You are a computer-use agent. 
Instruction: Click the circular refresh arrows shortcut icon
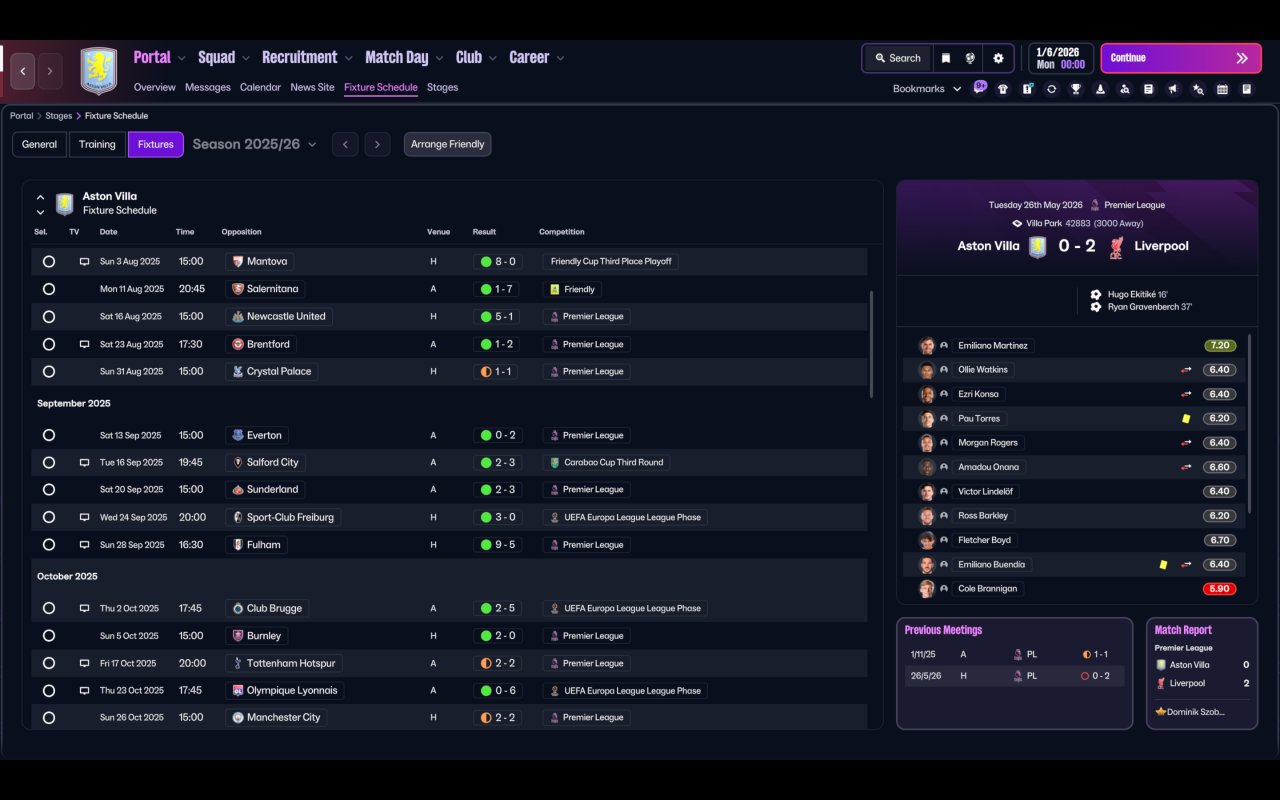(1051, 89)
